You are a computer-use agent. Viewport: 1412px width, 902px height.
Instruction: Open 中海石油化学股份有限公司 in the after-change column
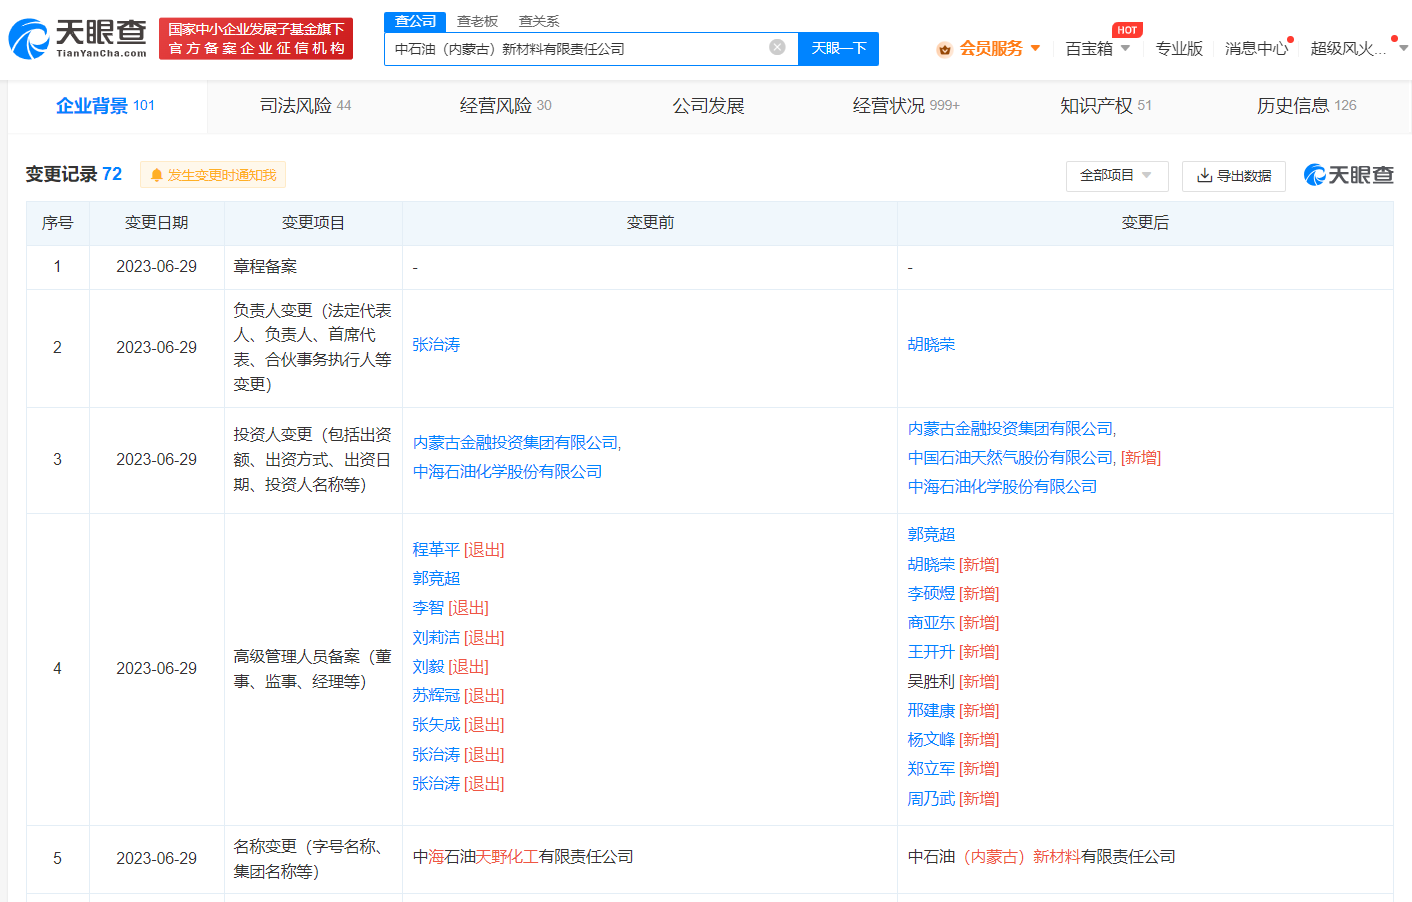(x=1002, y=486)
